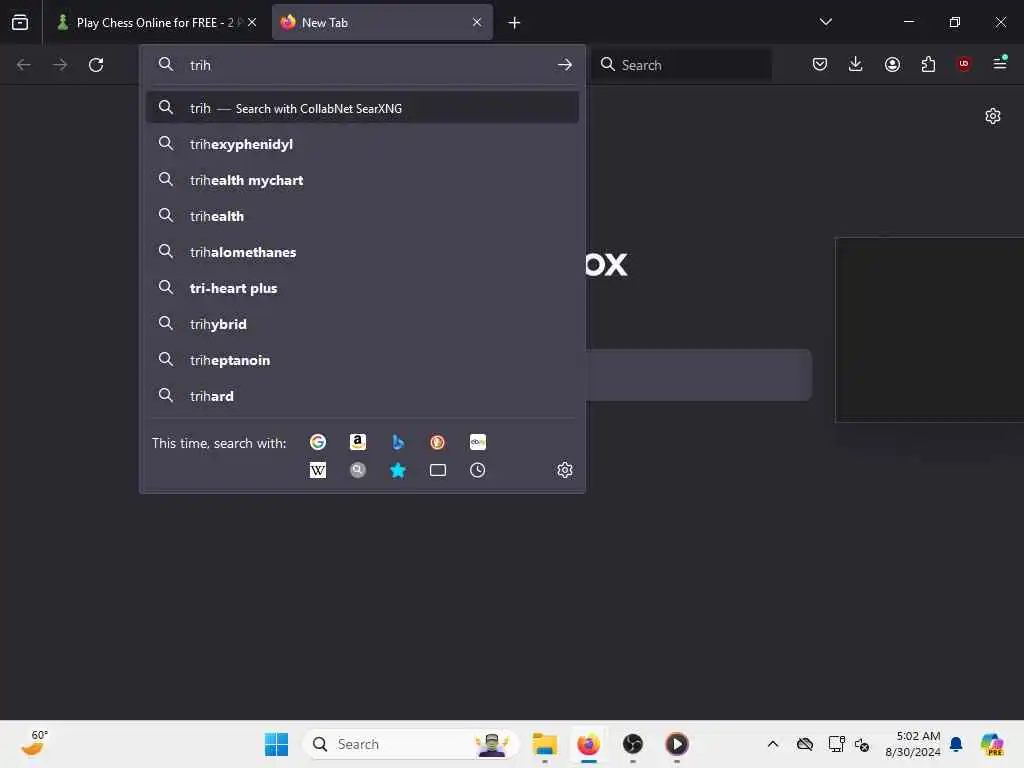Click the new tab page search box
1024x768 pixels.
tap(699, 374)
